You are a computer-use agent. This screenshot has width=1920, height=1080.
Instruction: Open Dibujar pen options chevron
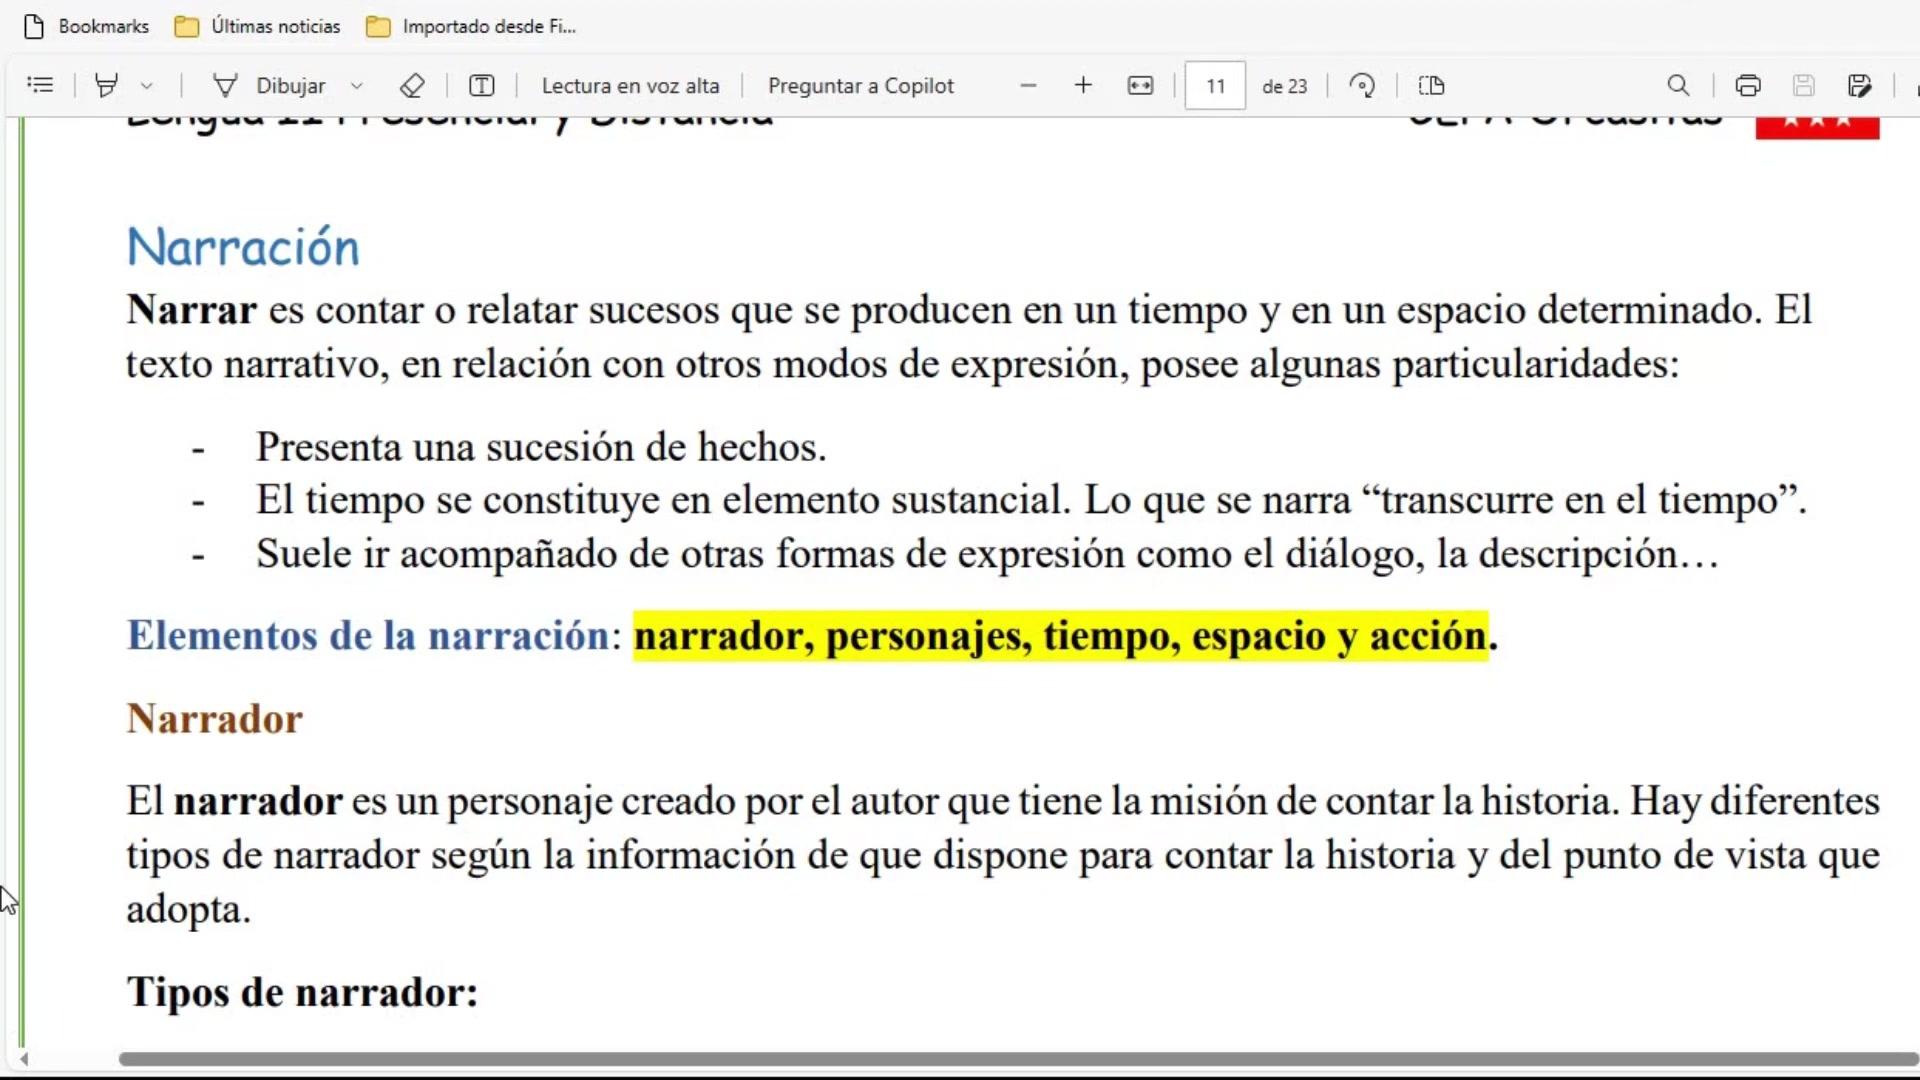(357, 86)
